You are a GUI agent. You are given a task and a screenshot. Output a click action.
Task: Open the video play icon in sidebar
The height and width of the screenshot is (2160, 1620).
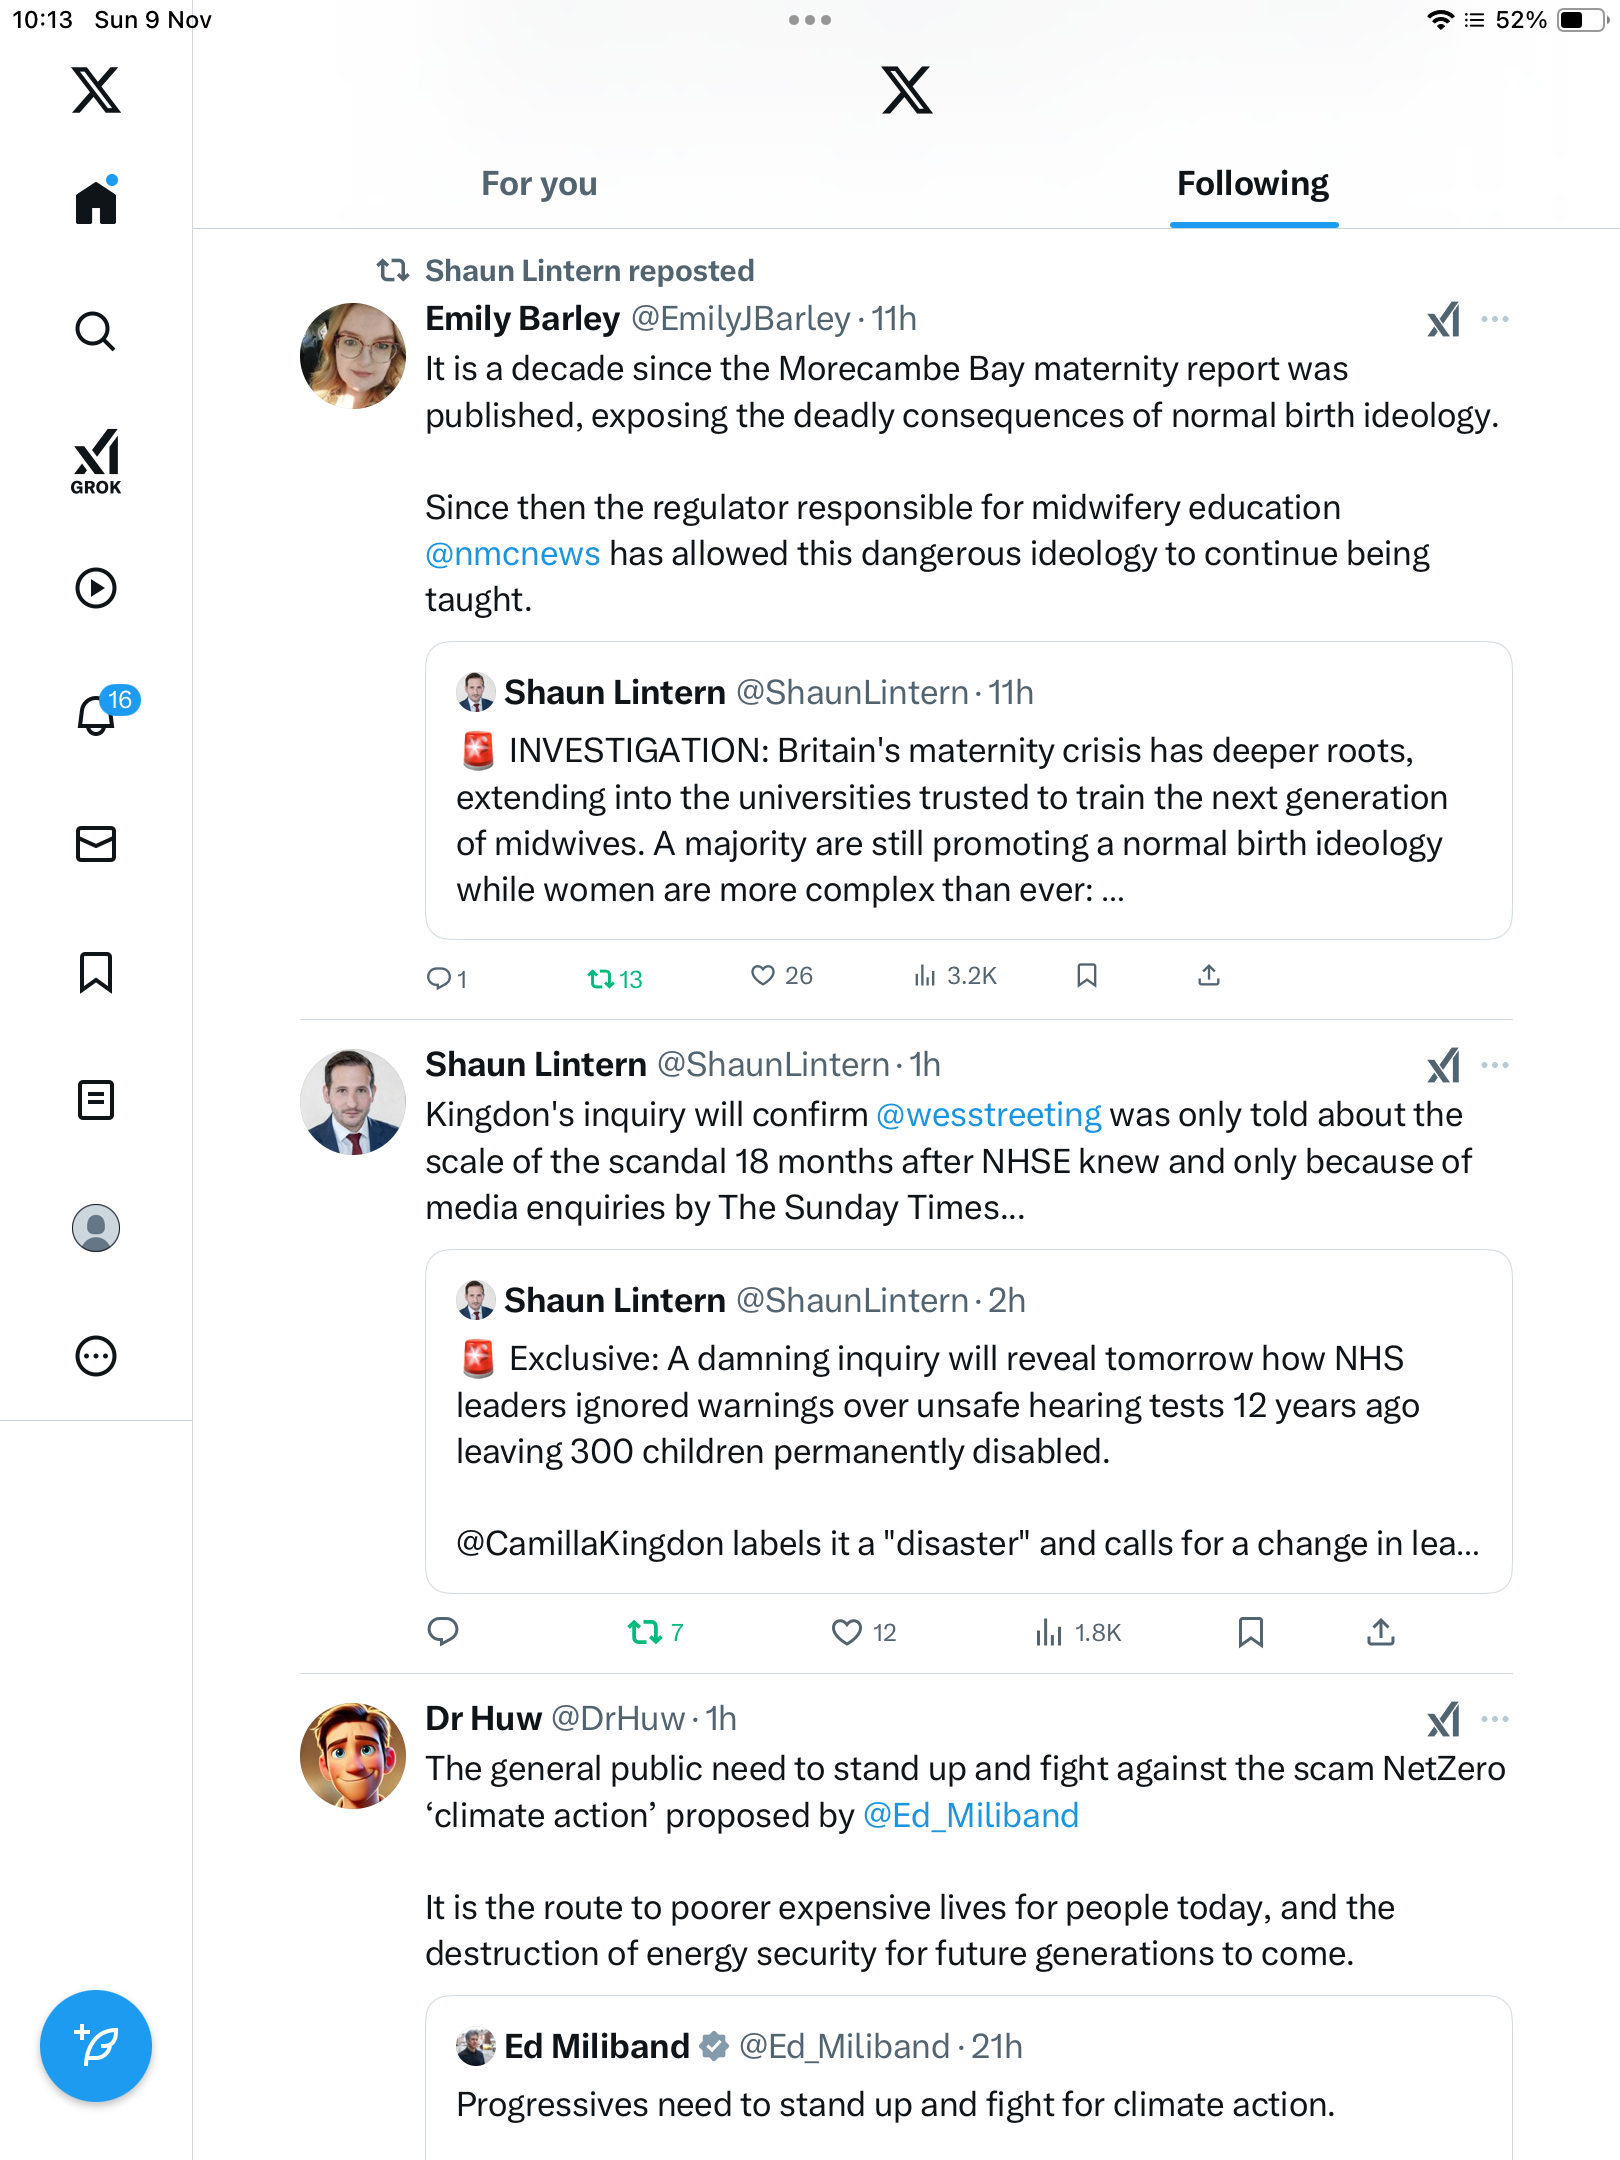coord(96,588)
